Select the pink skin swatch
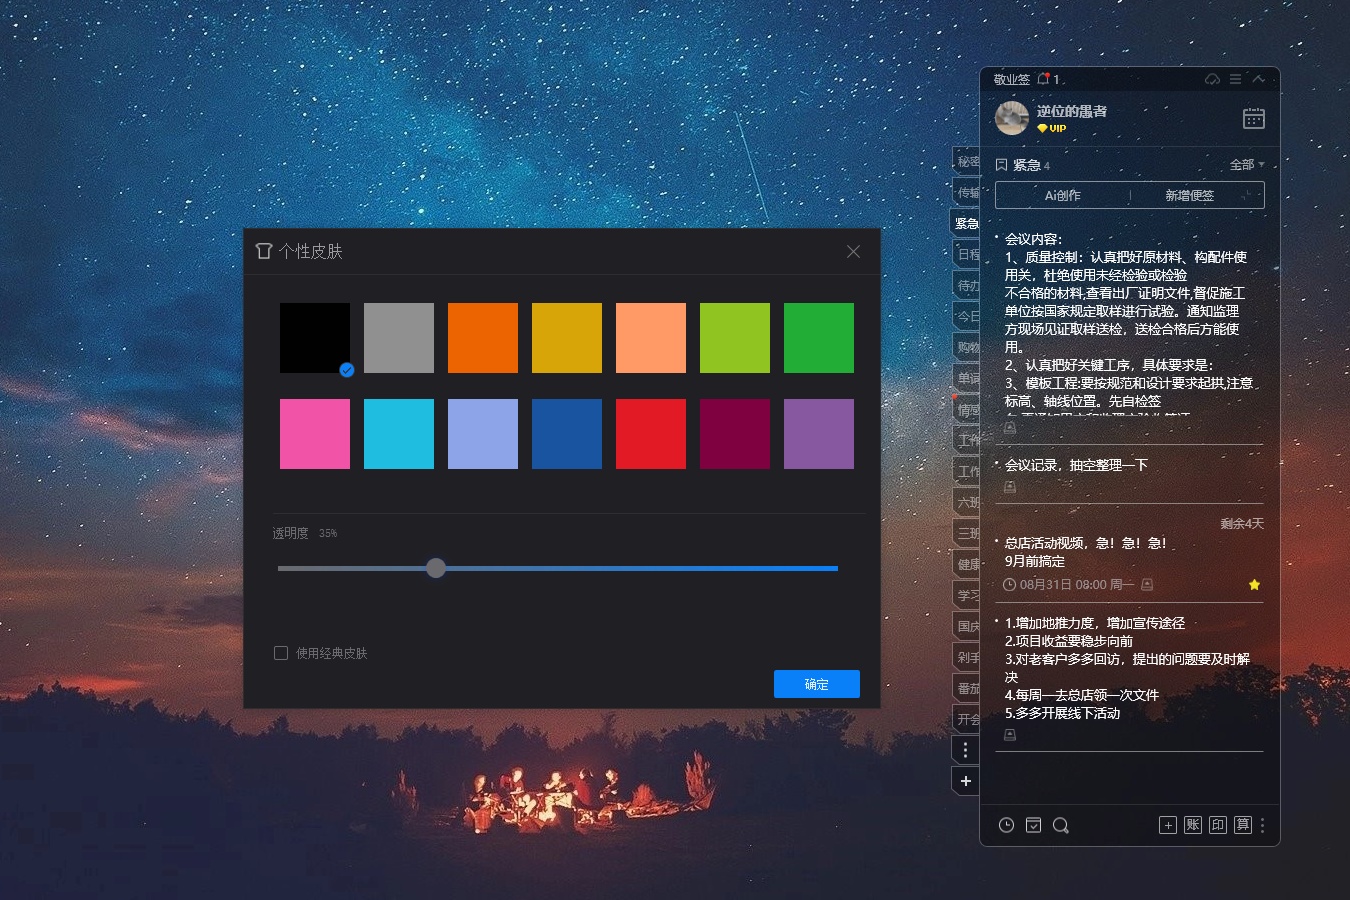The image size is (1350, 900). 315,434
